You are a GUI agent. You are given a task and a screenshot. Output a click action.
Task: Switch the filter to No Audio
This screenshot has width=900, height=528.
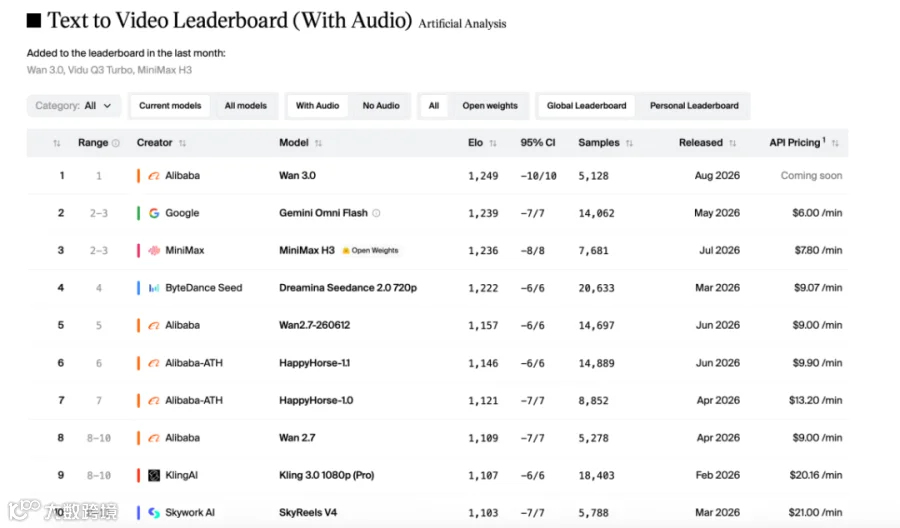pyautogui.click(x=381, y=106)
